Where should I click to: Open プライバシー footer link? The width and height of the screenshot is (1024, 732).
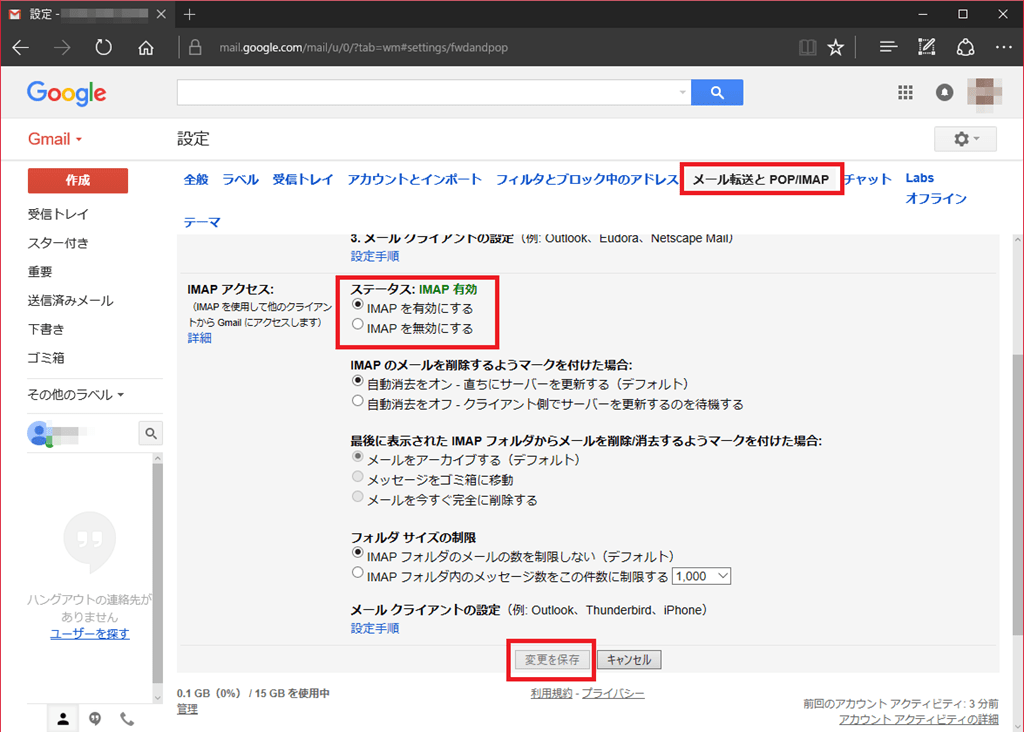[x=613, y=693]
